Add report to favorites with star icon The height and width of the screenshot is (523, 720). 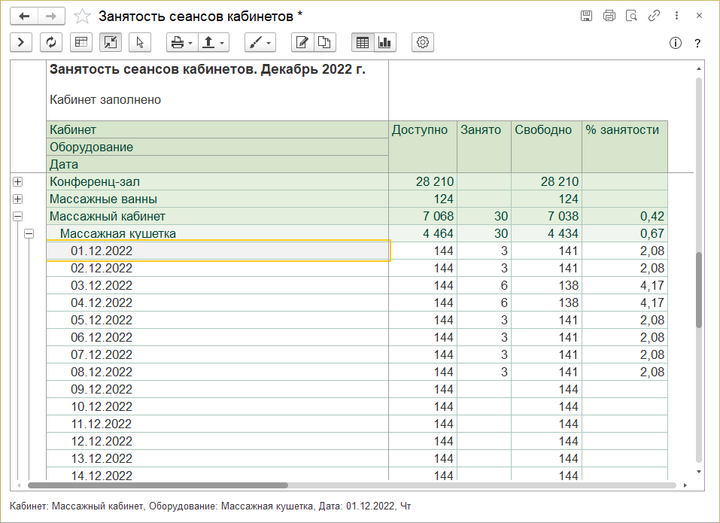pyautogui.click(x=82, y=16)
